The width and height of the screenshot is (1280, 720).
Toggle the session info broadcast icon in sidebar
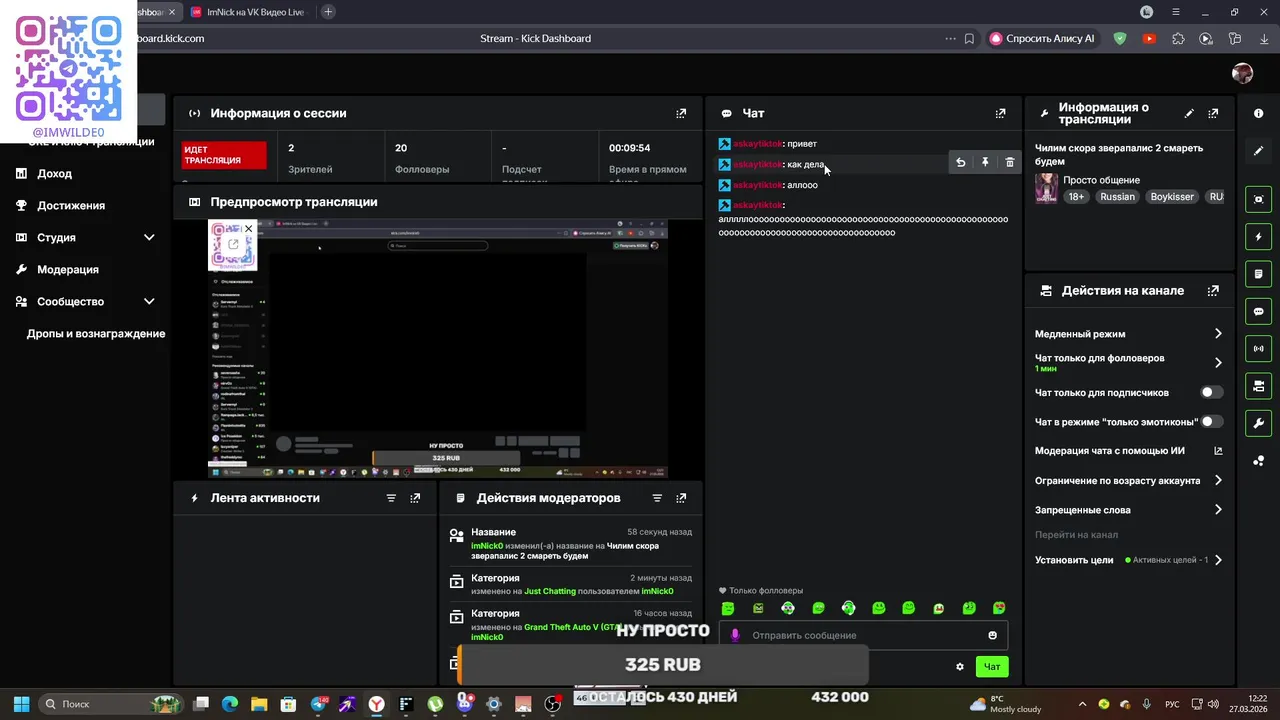(1259, 349)
